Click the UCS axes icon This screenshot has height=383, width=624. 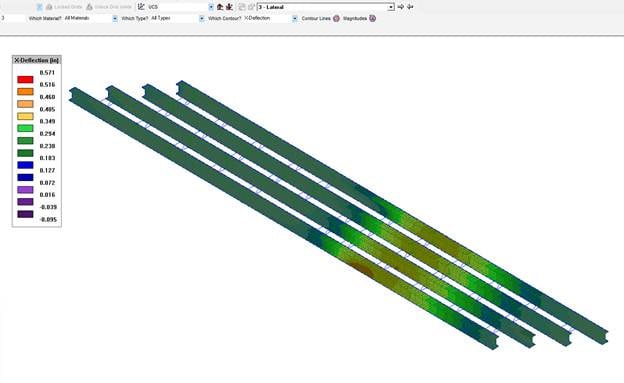pos(141,7)
